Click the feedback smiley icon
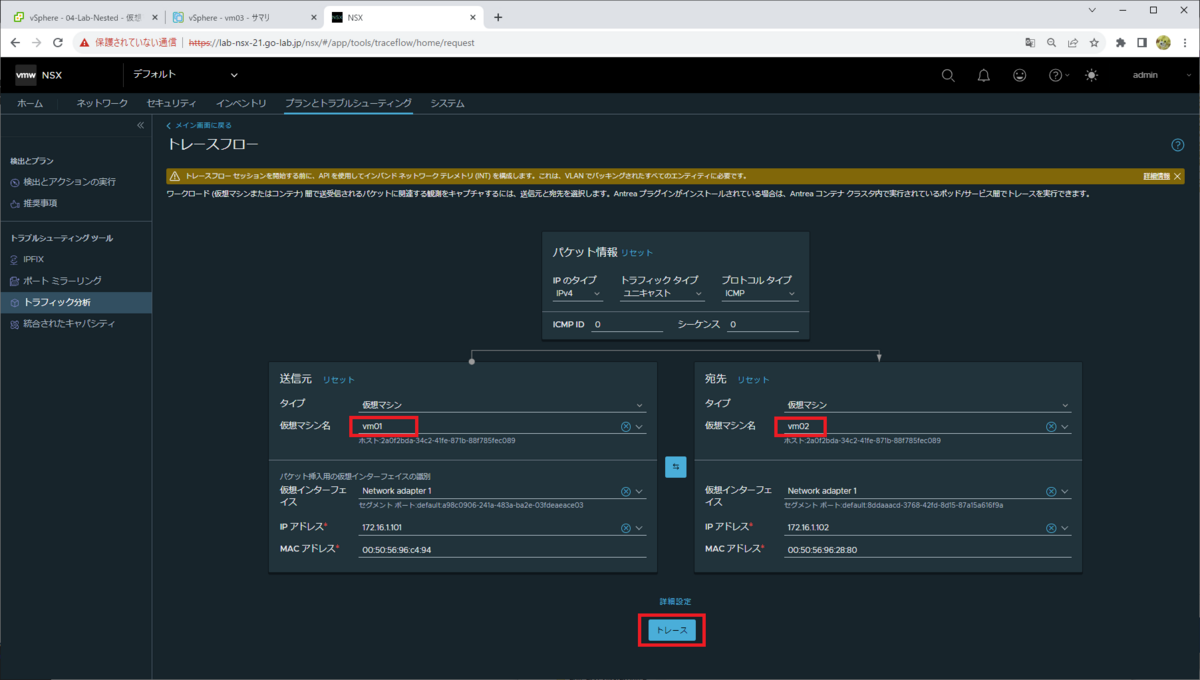The width and height of the screenshot is (1200, 680). pyautogui.click(x=1019, y=75)
